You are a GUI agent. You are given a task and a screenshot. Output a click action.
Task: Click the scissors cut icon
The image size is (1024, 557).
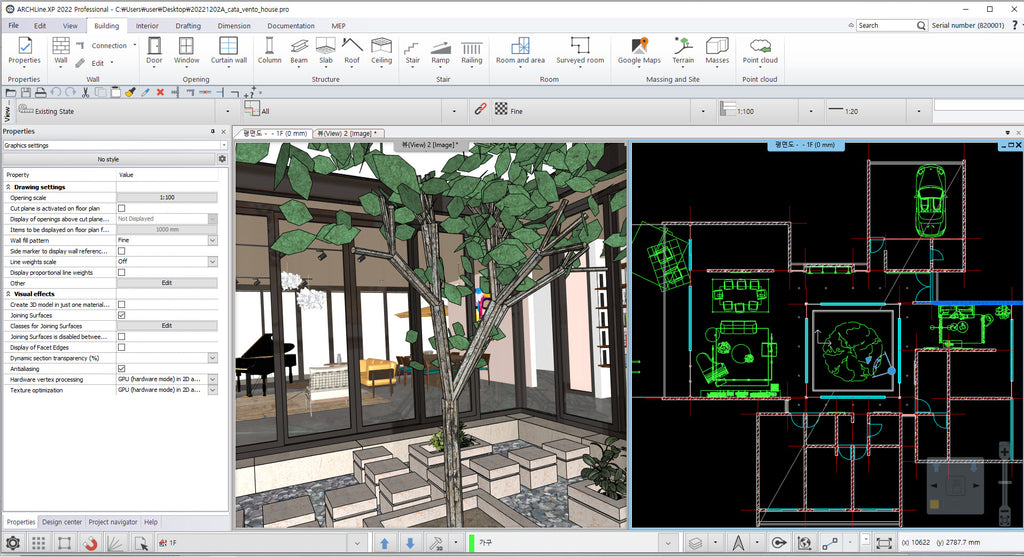86,93
